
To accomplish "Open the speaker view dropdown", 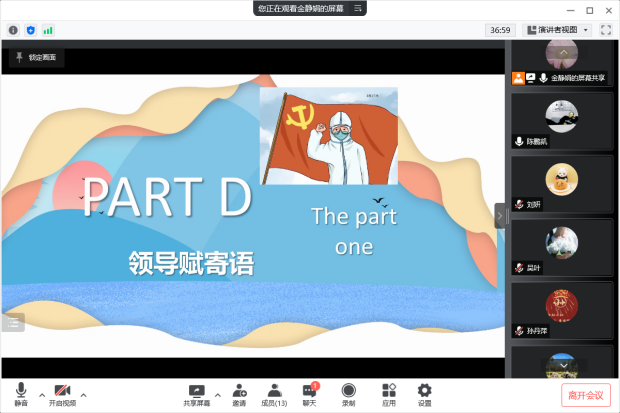I will tap(557, 30).
